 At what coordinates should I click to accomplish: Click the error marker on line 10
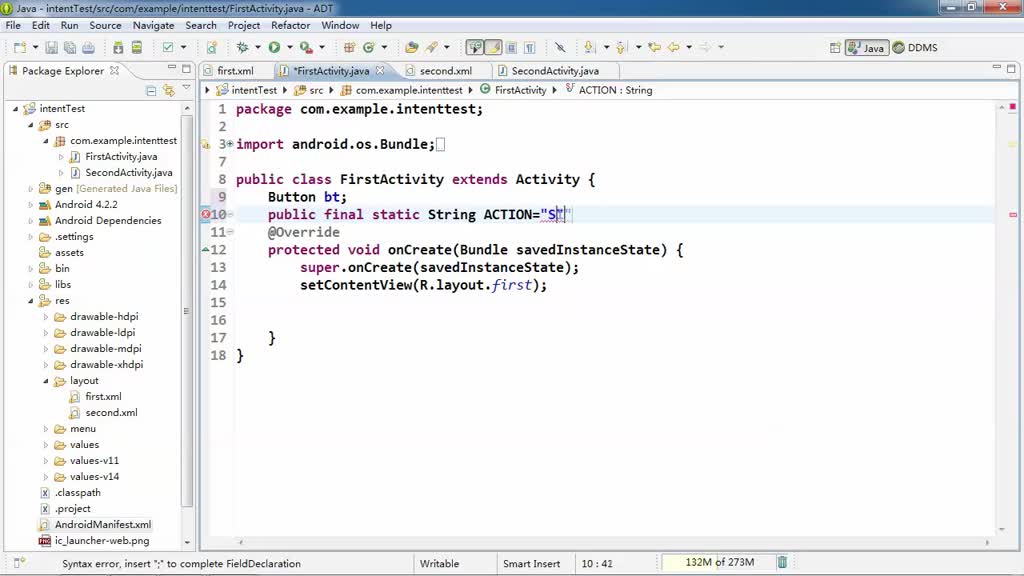click(x=206, y=214)
